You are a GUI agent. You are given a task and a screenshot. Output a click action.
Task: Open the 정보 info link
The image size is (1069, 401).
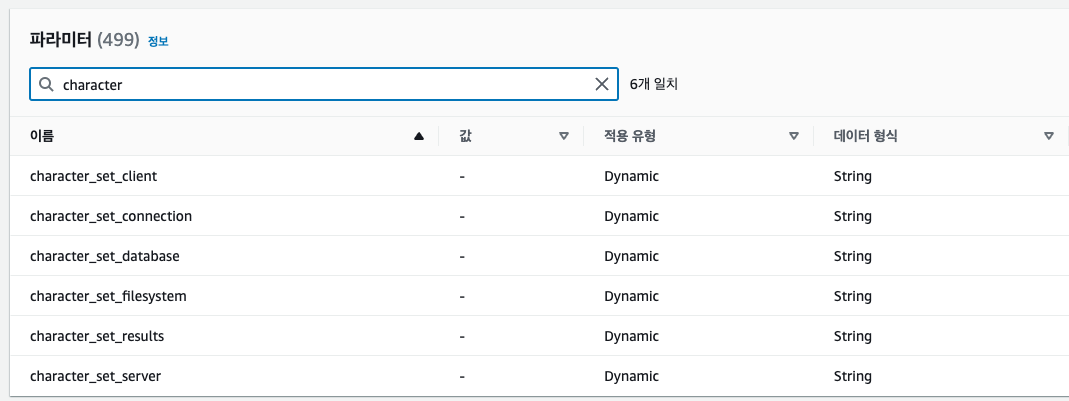[158, 42]
